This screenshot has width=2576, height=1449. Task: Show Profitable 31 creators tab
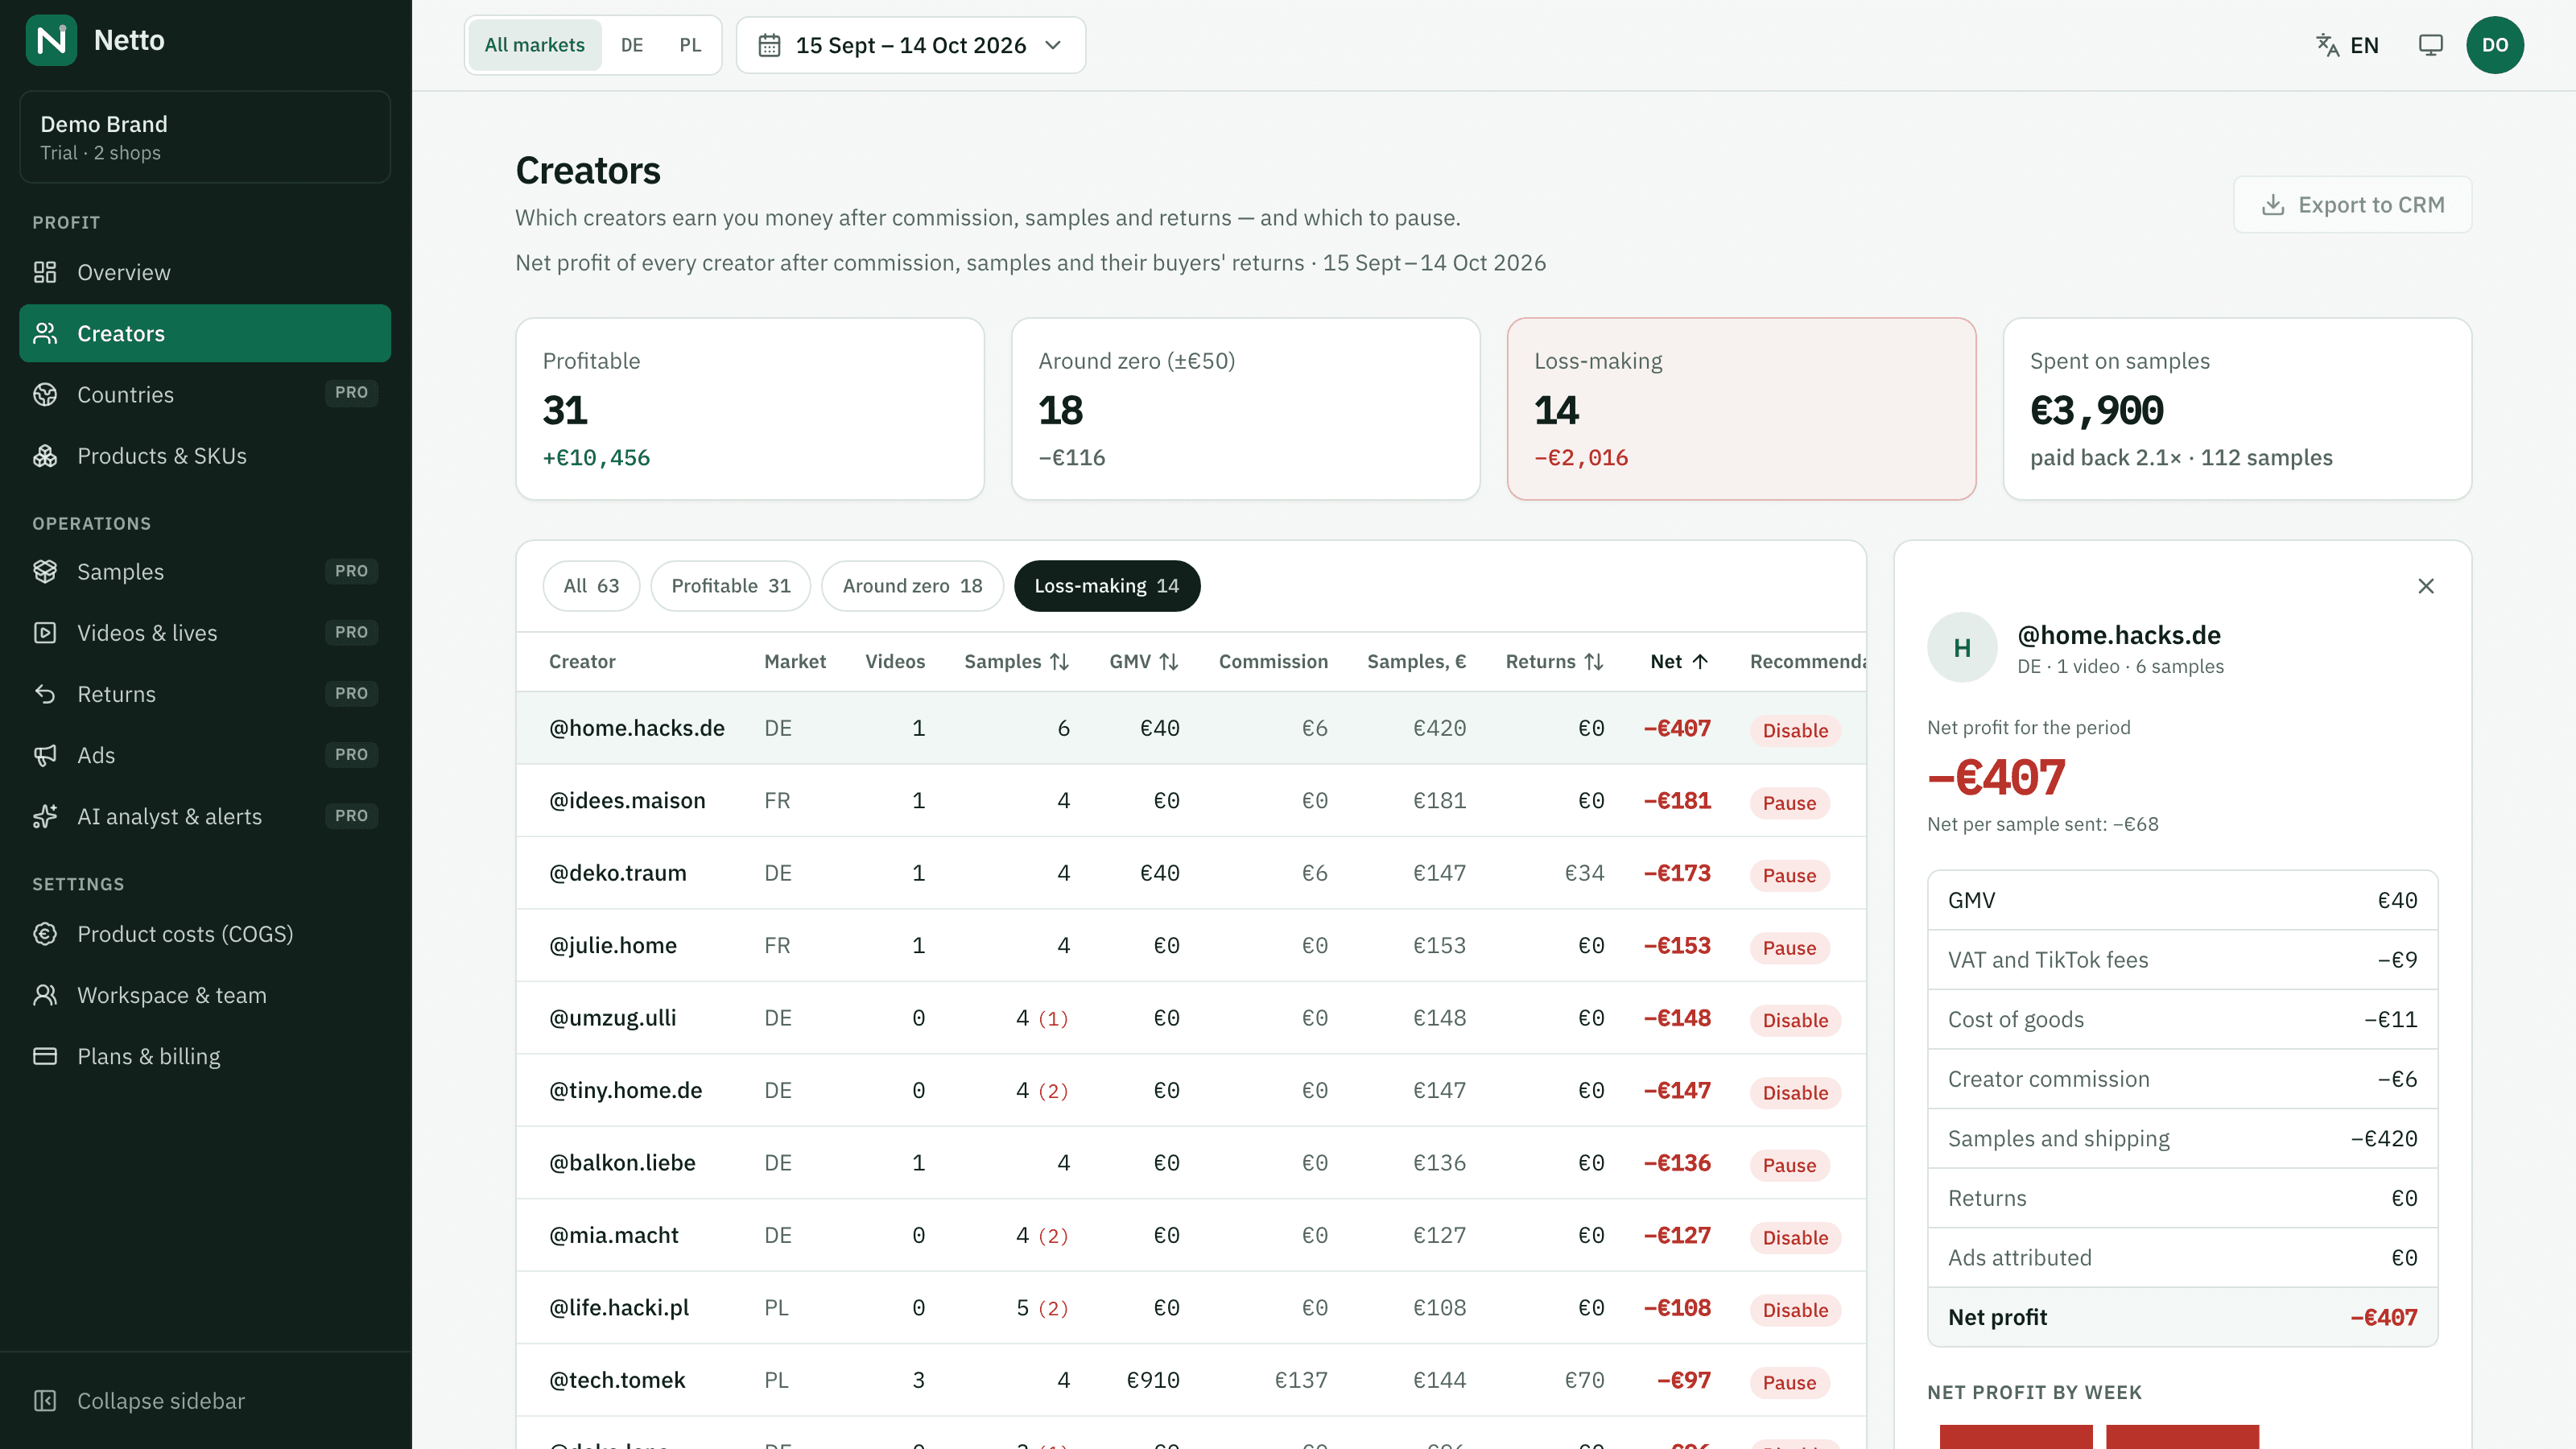pyautogui.click(x=731, y=586)
